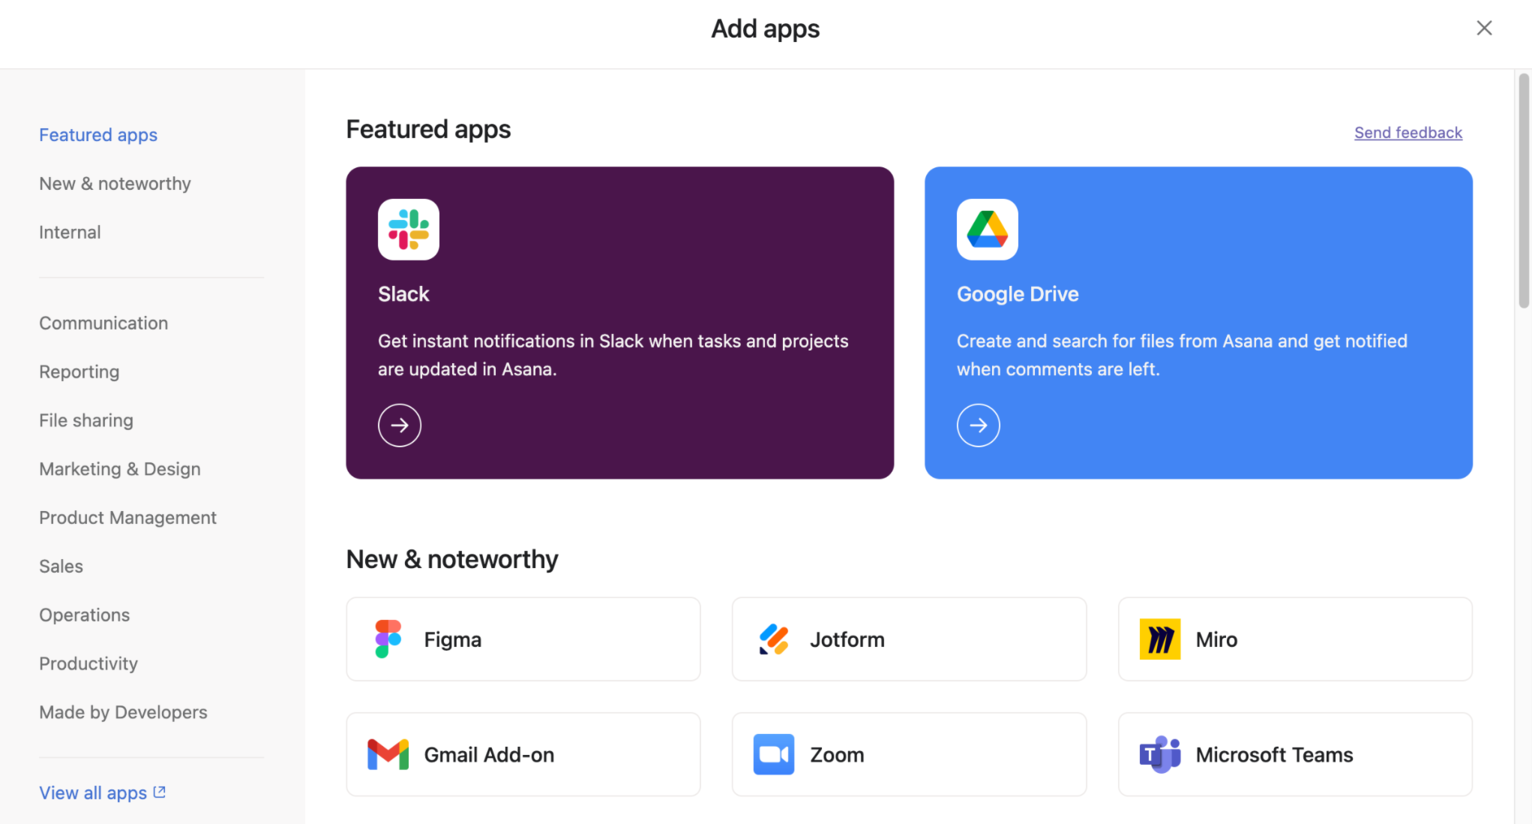Select the Internal sidebar category

[x=70, y=232]
